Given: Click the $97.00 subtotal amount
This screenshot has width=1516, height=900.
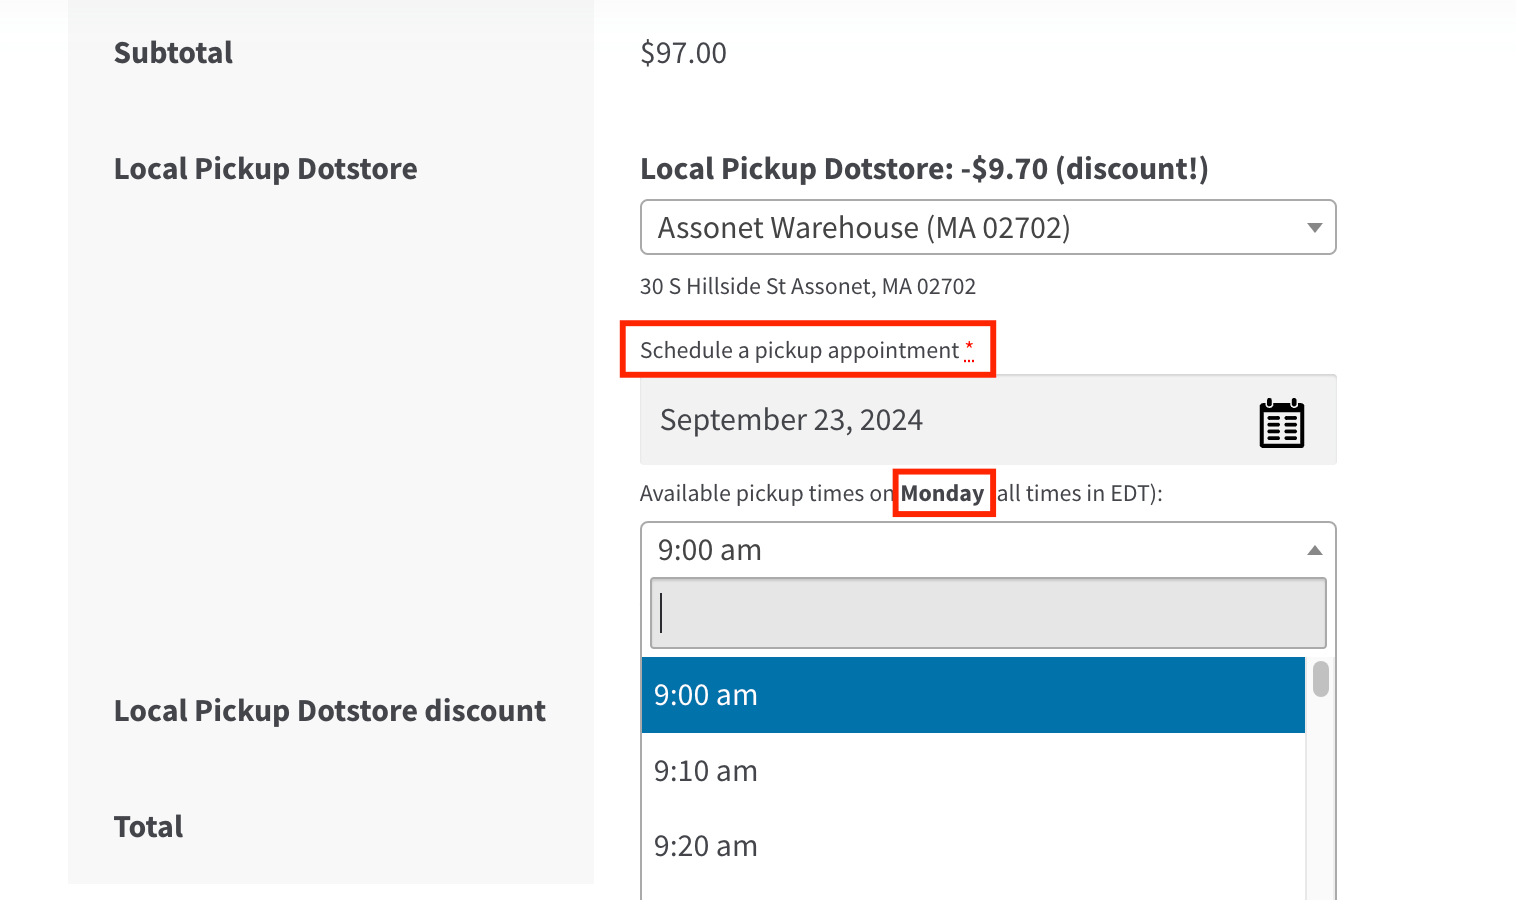Looking at the screenshot, I should [x=683, y=52].
